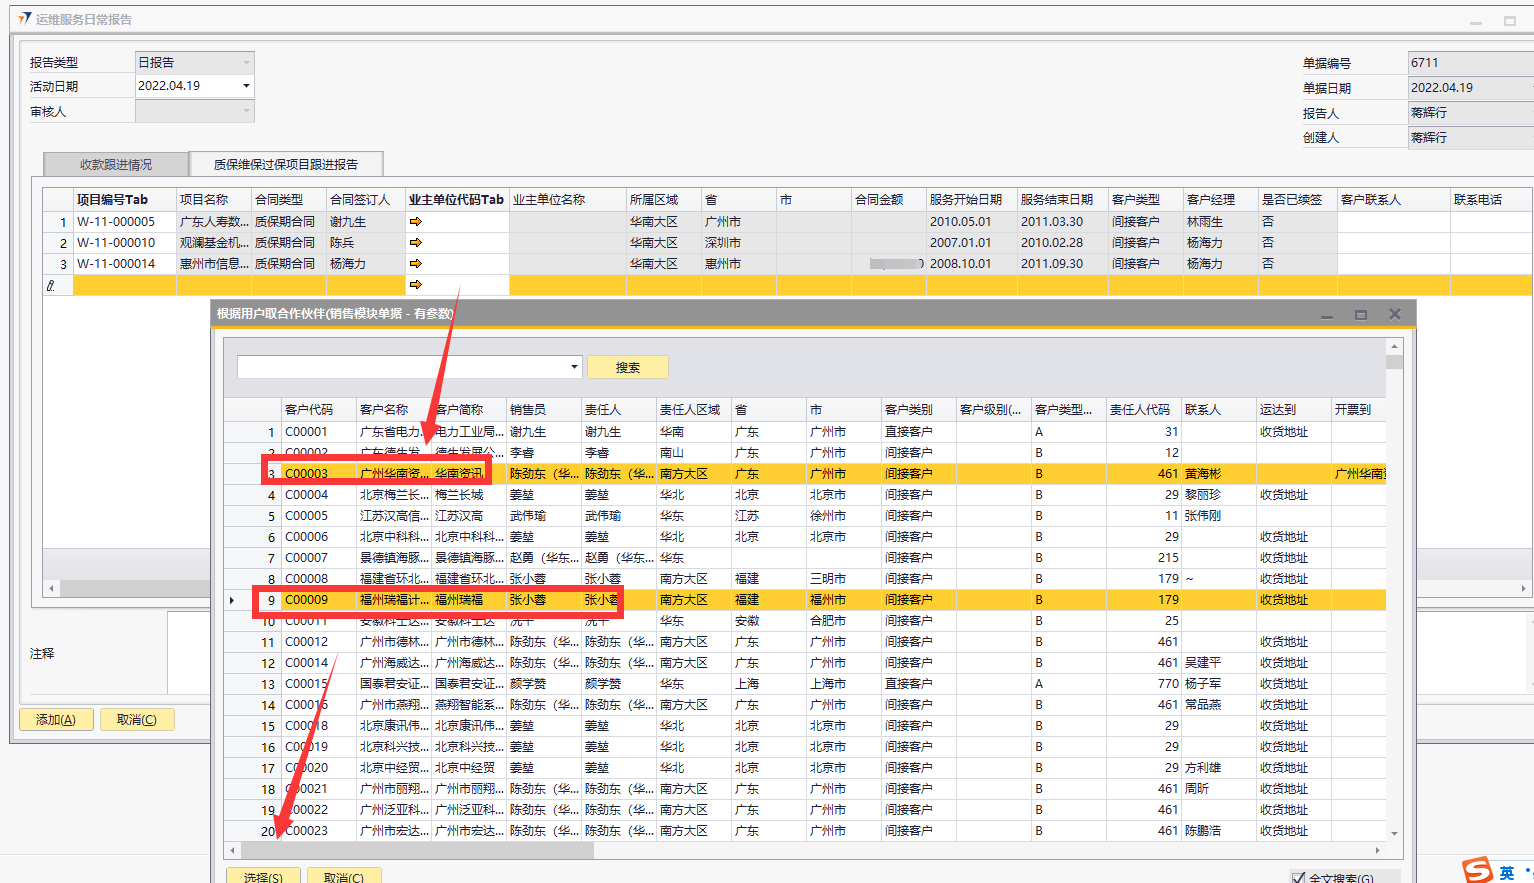Close the partner selection dialog
The width and height of the screenshot is (1534, 883).
[1395, 315]
